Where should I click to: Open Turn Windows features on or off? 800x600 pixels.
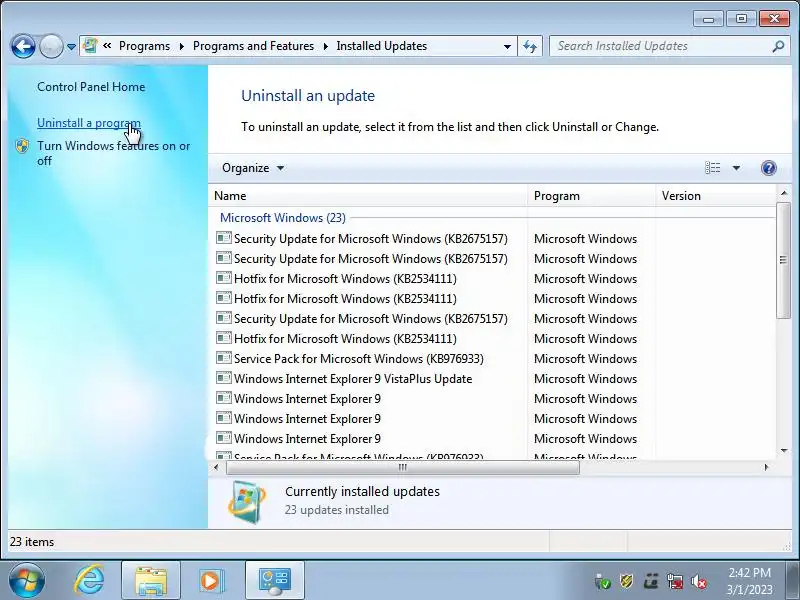(x=113, y=153)
